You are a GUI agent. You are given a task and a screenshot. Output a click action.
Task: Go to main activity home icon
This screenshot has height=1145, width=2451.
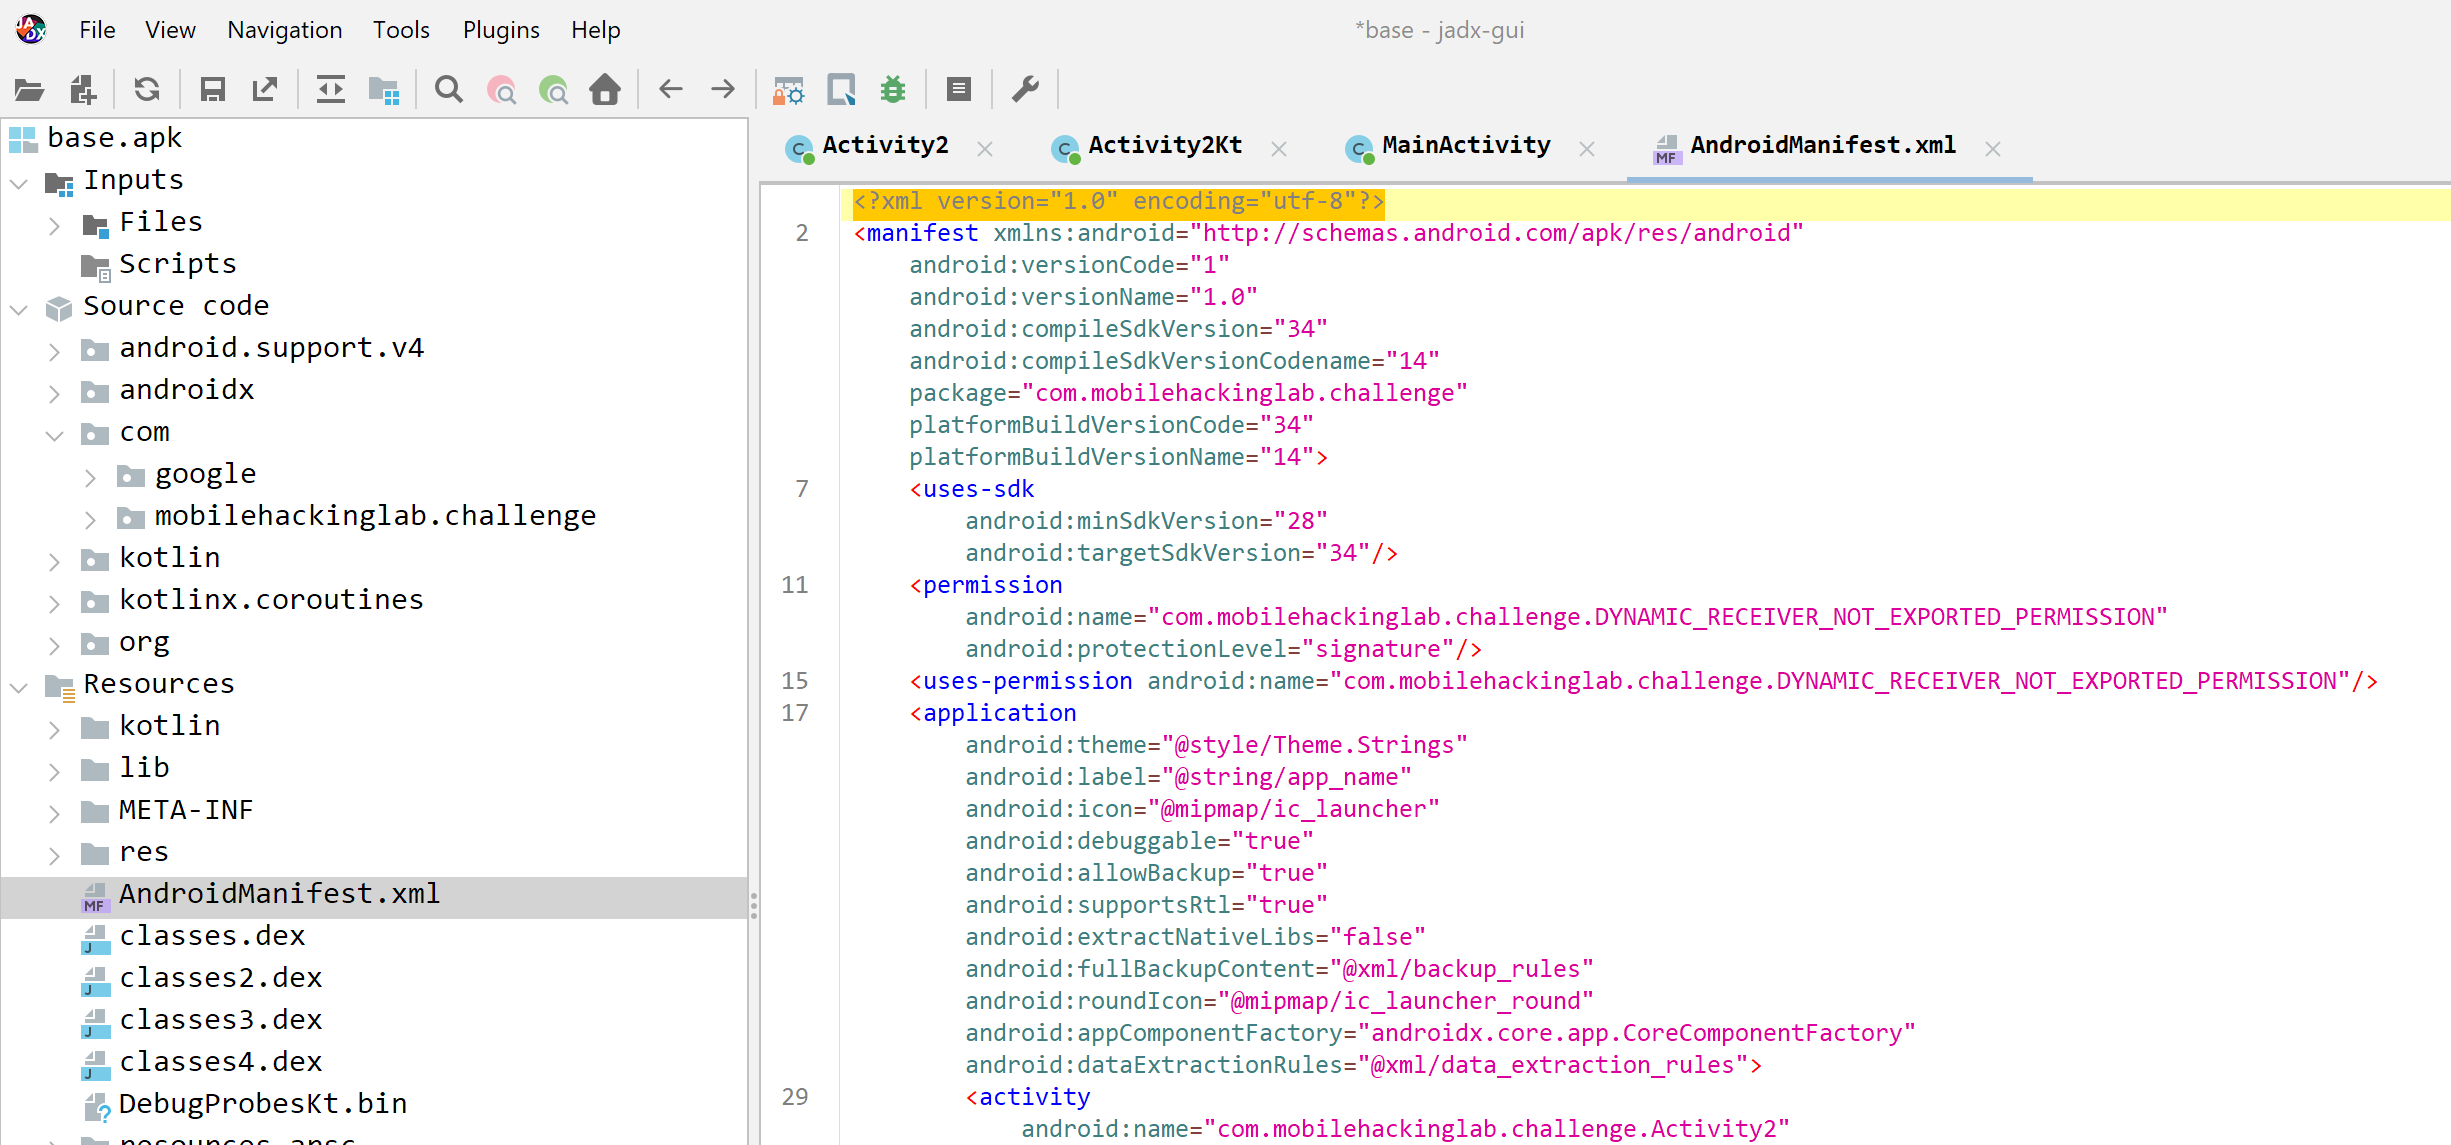(x=605, y=90)
